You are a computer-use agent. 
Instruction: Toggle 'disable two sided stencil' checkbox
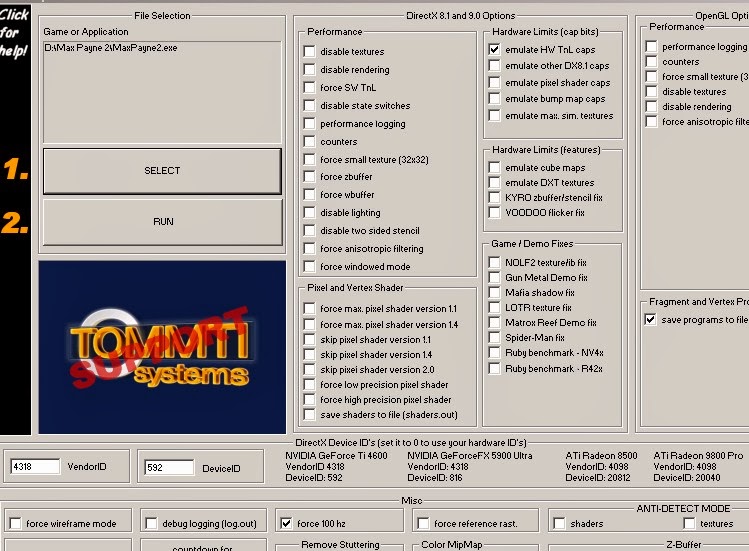[x=310, y=230]
